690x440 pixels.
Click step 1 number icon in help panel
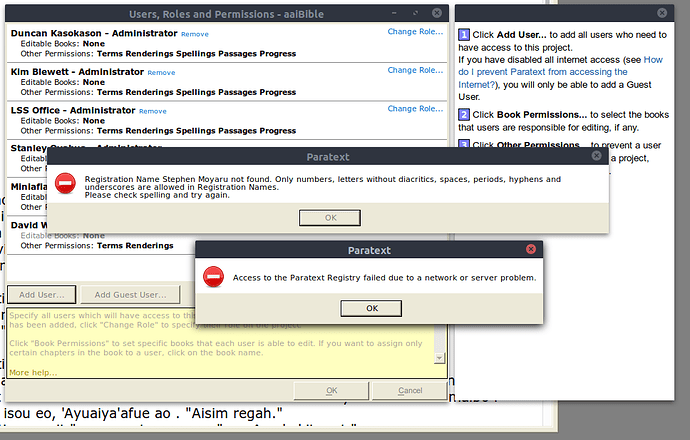(x=464, y=35)
